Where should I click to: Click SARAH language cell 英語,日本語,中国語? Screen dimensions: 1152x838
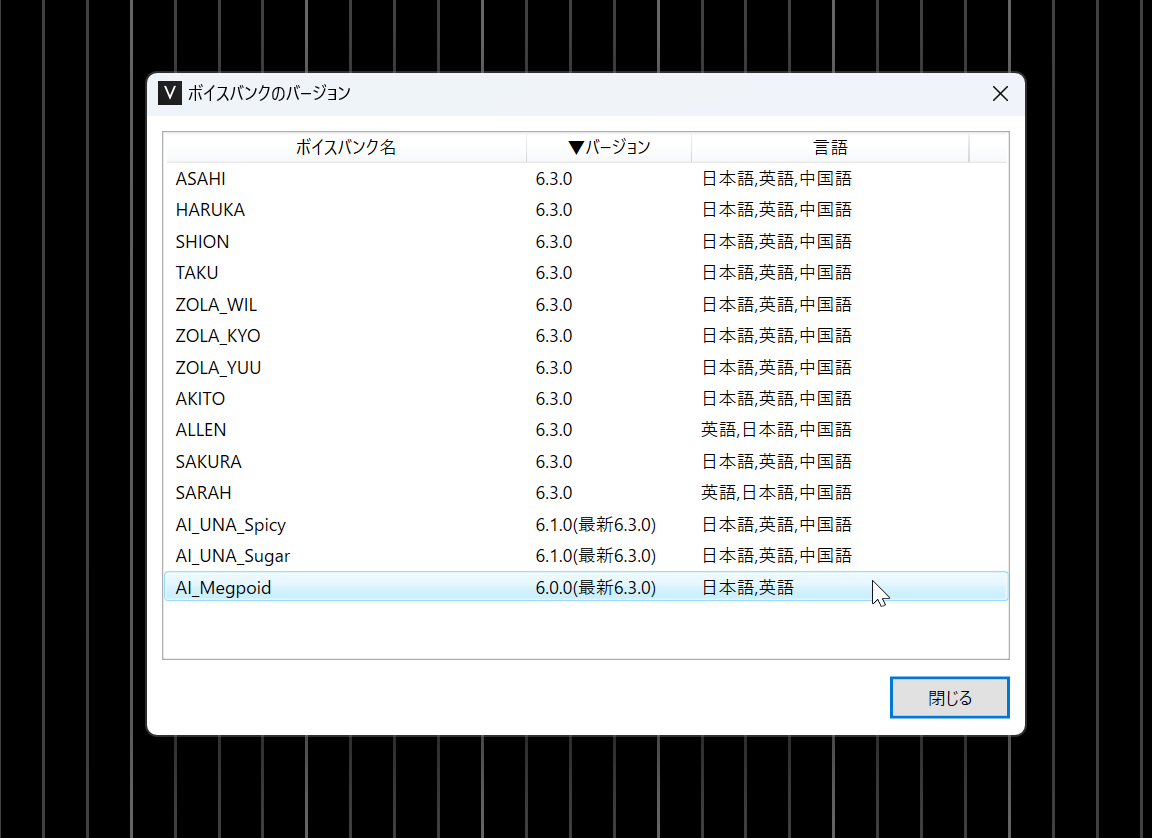[777, 493]
